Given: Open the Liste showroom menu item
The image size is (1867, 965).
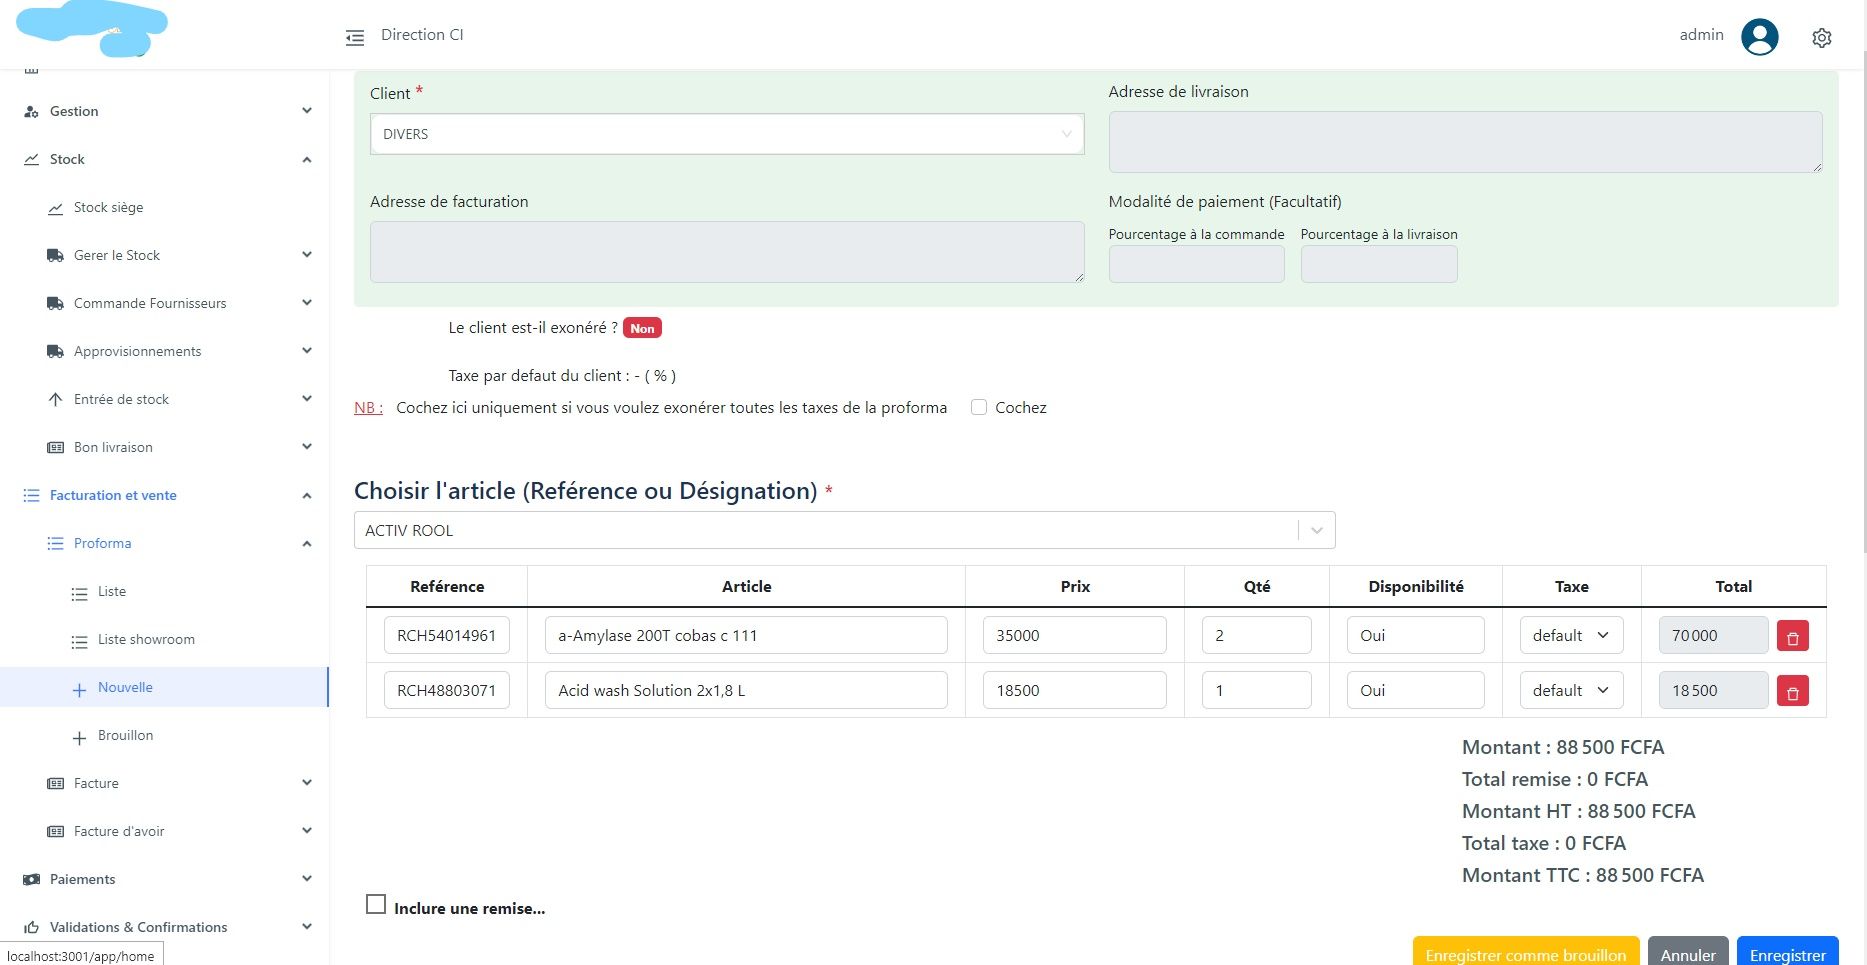Looking at the screenshot, I should click(x=146, y=640).
